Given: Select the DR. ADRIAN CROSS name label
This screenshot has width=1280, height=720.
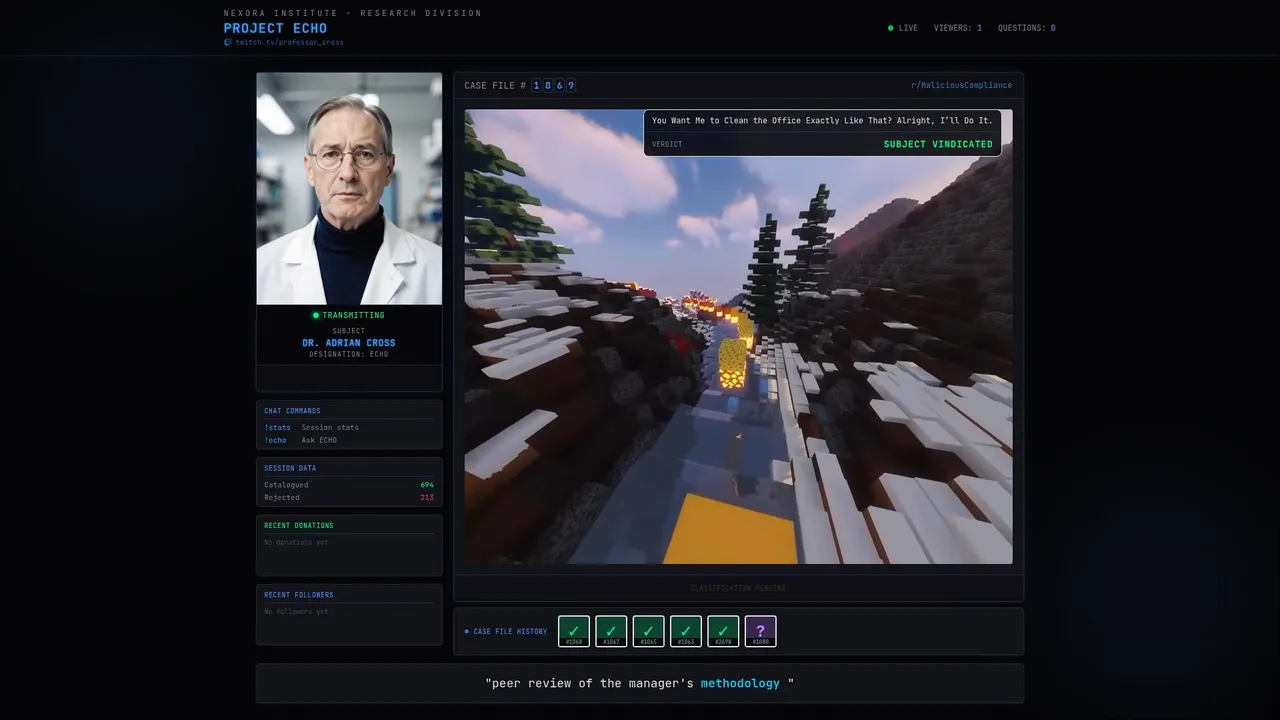Looking at the screenshot, I should pyautogui.click(x=349, y=343).
